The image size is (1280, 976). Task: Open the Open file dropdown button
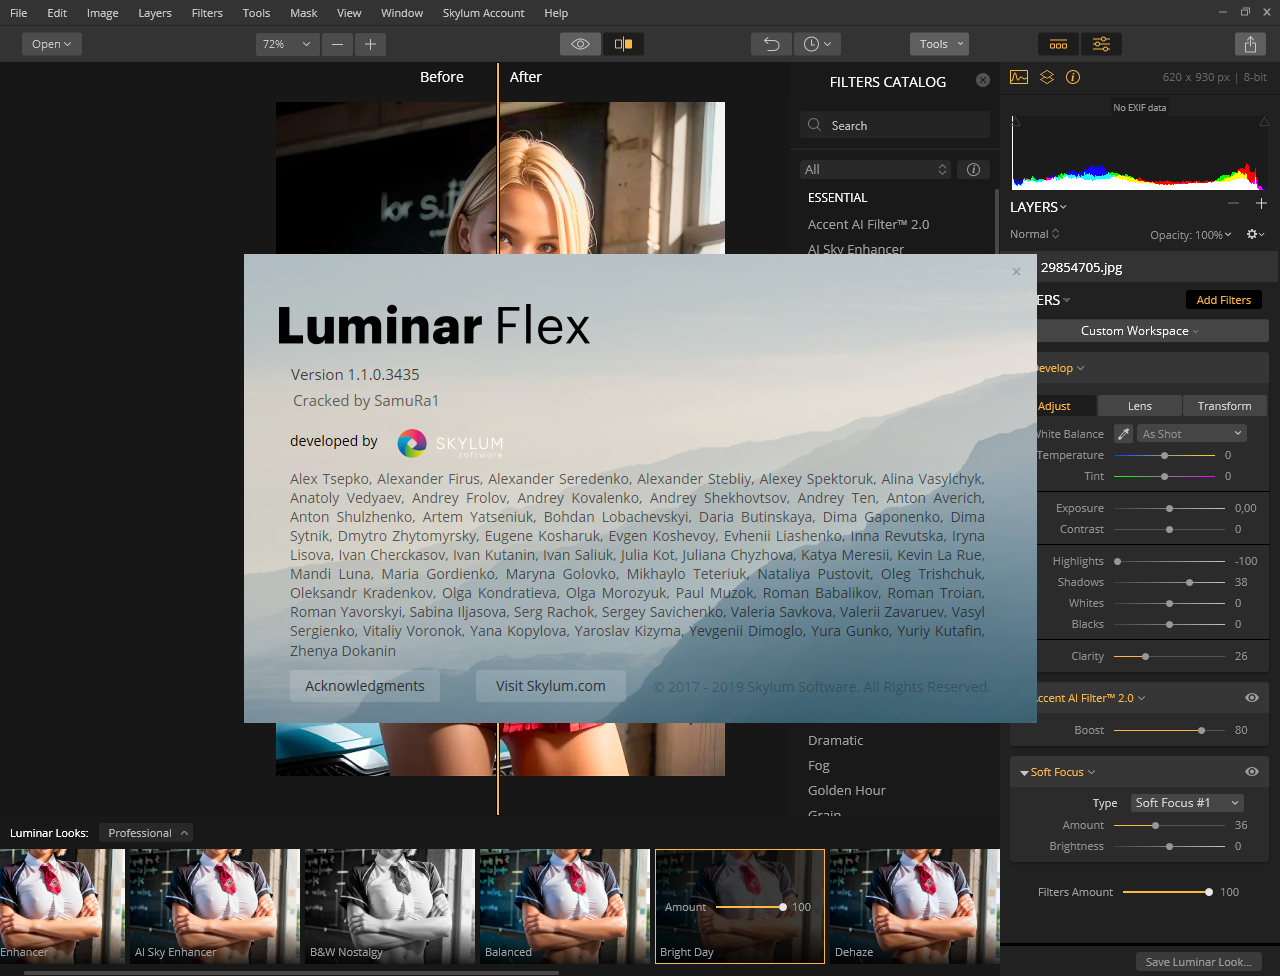(52, 44)
